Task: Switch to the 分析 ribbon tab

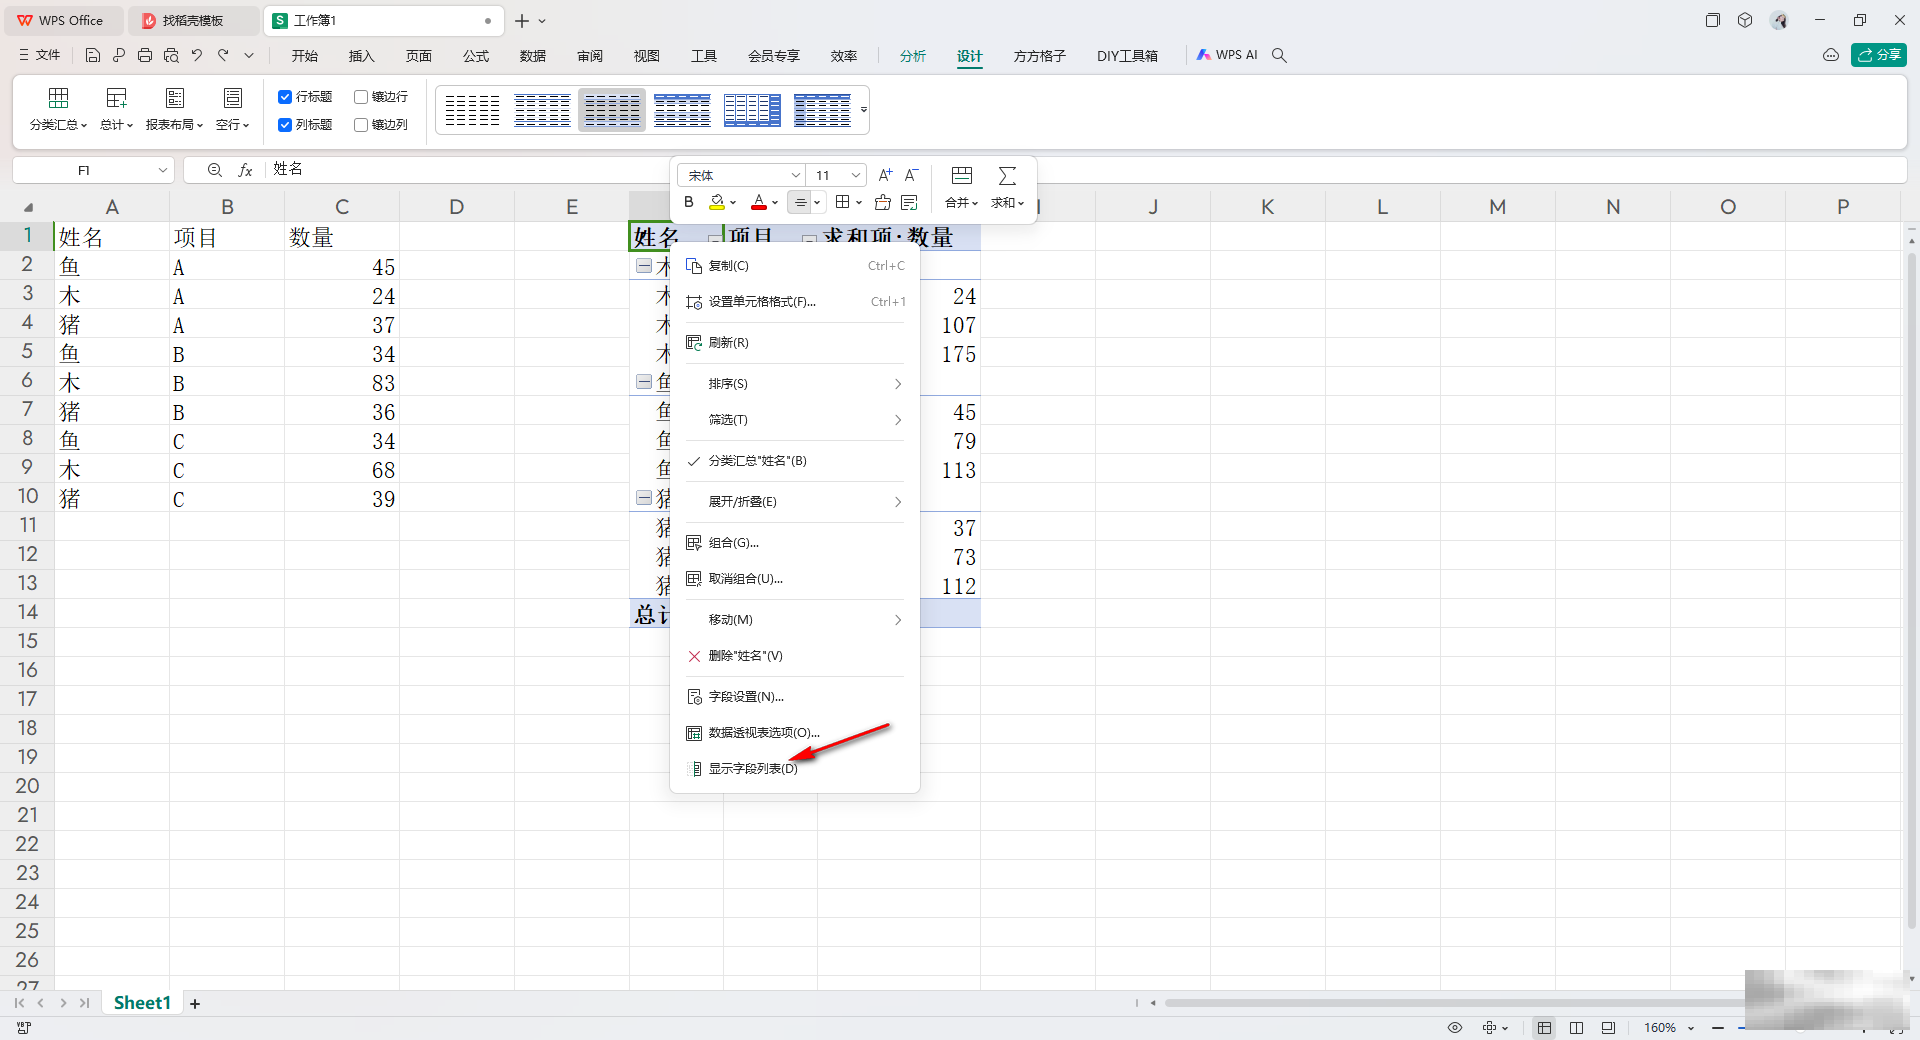Action: [912, 56]
